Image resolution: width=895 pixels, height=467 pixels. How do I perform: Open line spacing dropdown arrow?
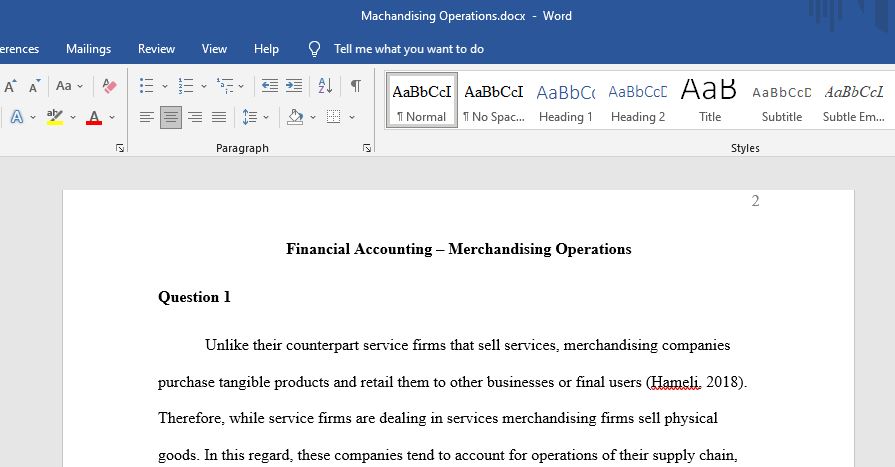coord(266,118)
